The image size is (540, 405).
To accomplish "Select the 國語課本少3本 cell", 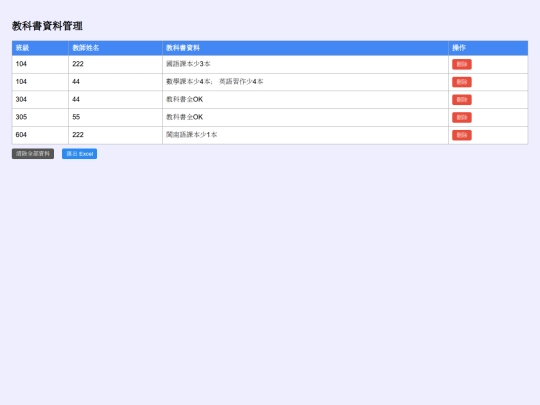I will 305,64.
